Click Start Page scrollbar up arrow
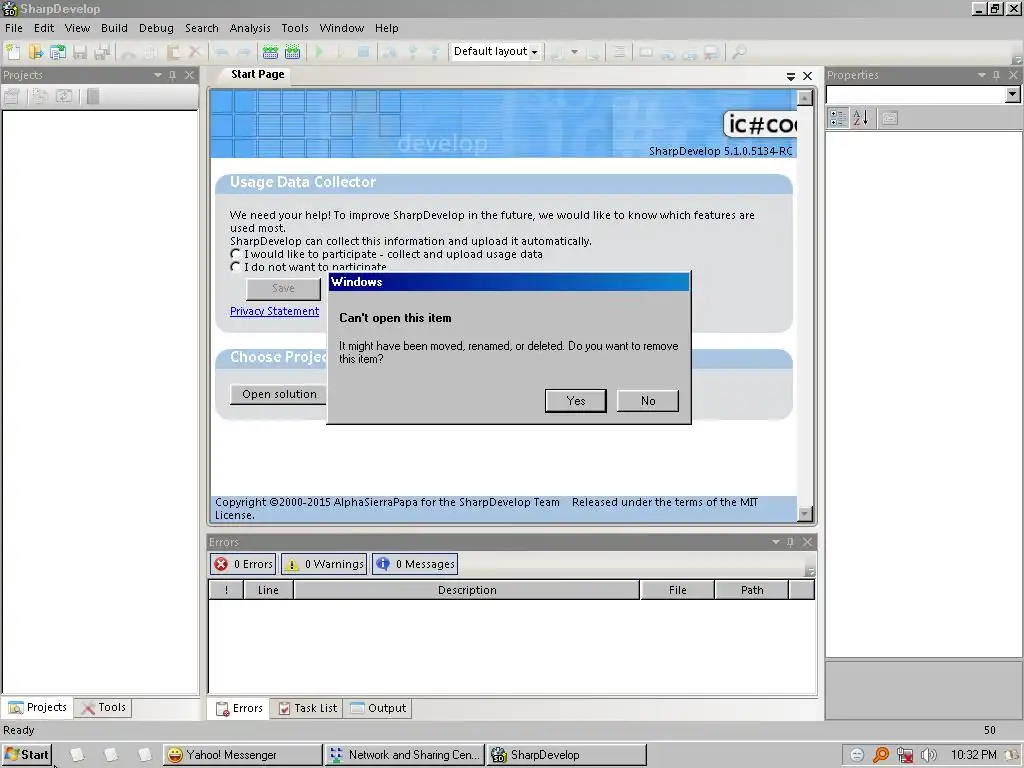This screenshot has width=1024, height=768. pyautogui.click(x=805, y=98)
